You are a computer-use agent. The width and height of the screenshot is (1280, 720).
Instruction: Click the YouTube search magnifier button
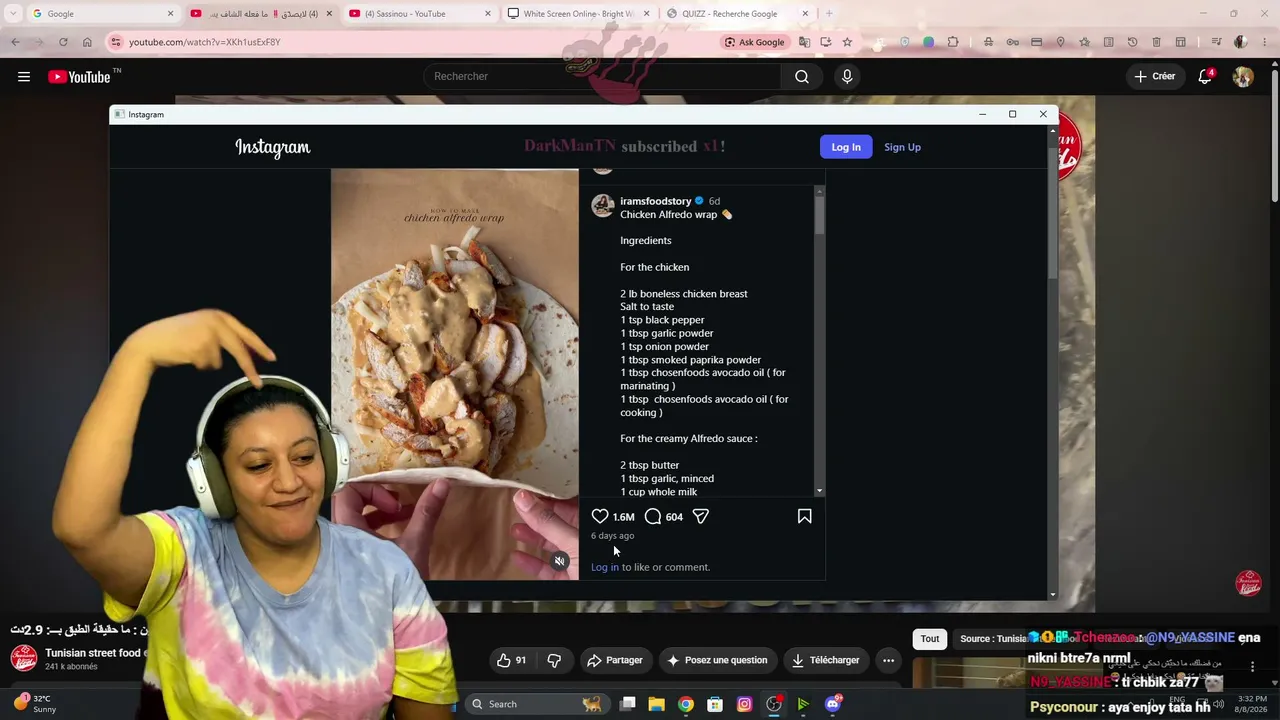(x=802, y=76)
